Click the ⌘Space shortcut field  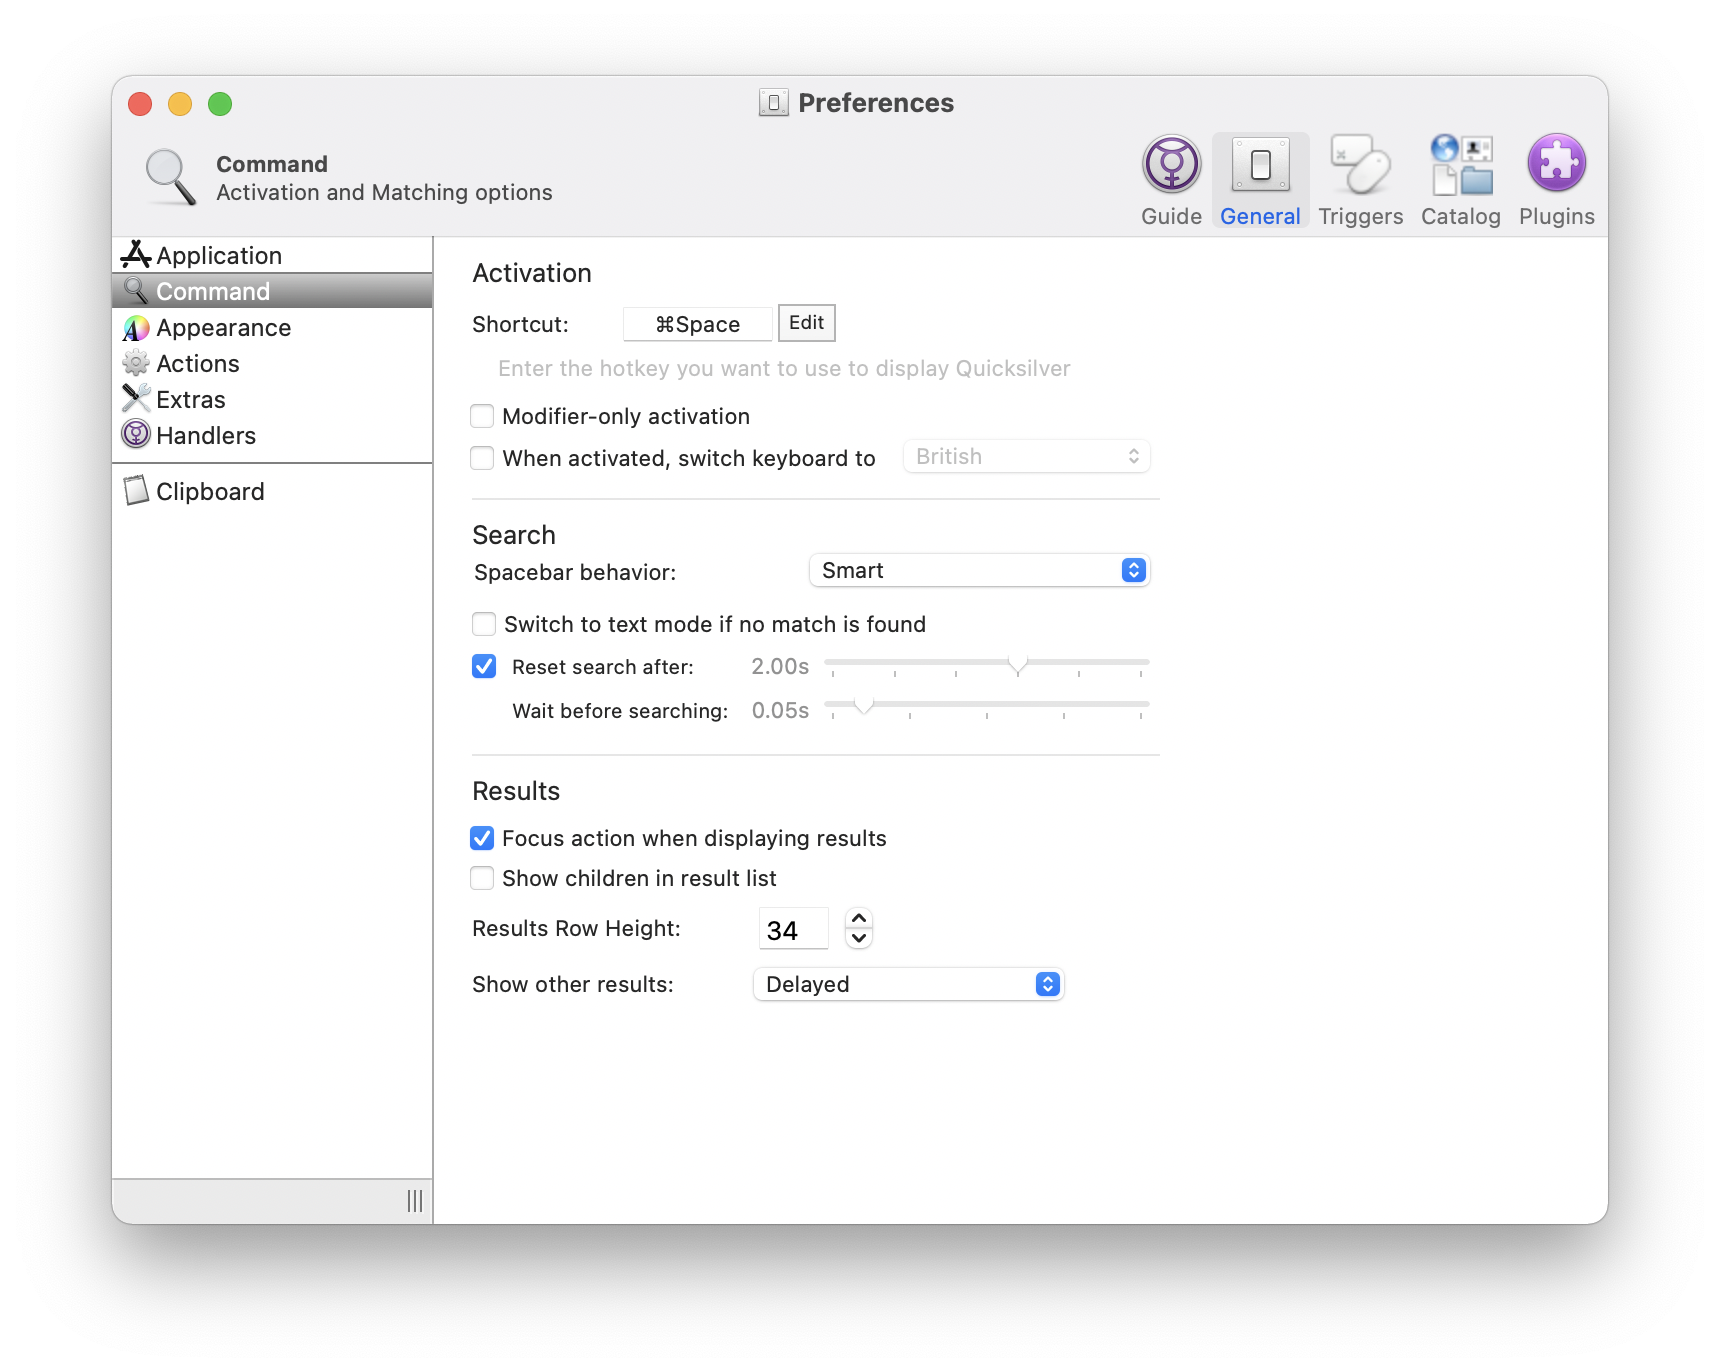coord(698,324)
